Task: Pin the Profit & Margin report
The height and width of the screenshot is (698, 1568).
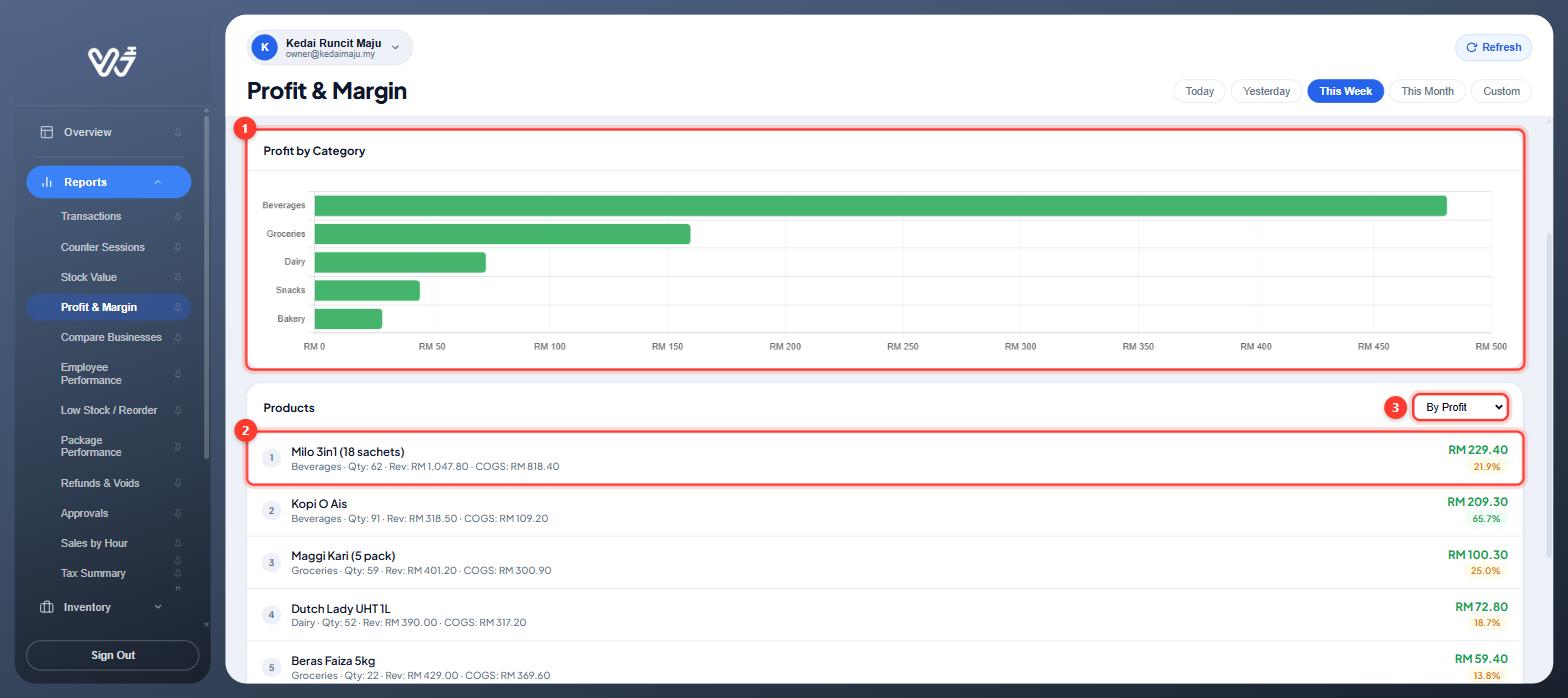Action: click(x=178, y=307)
